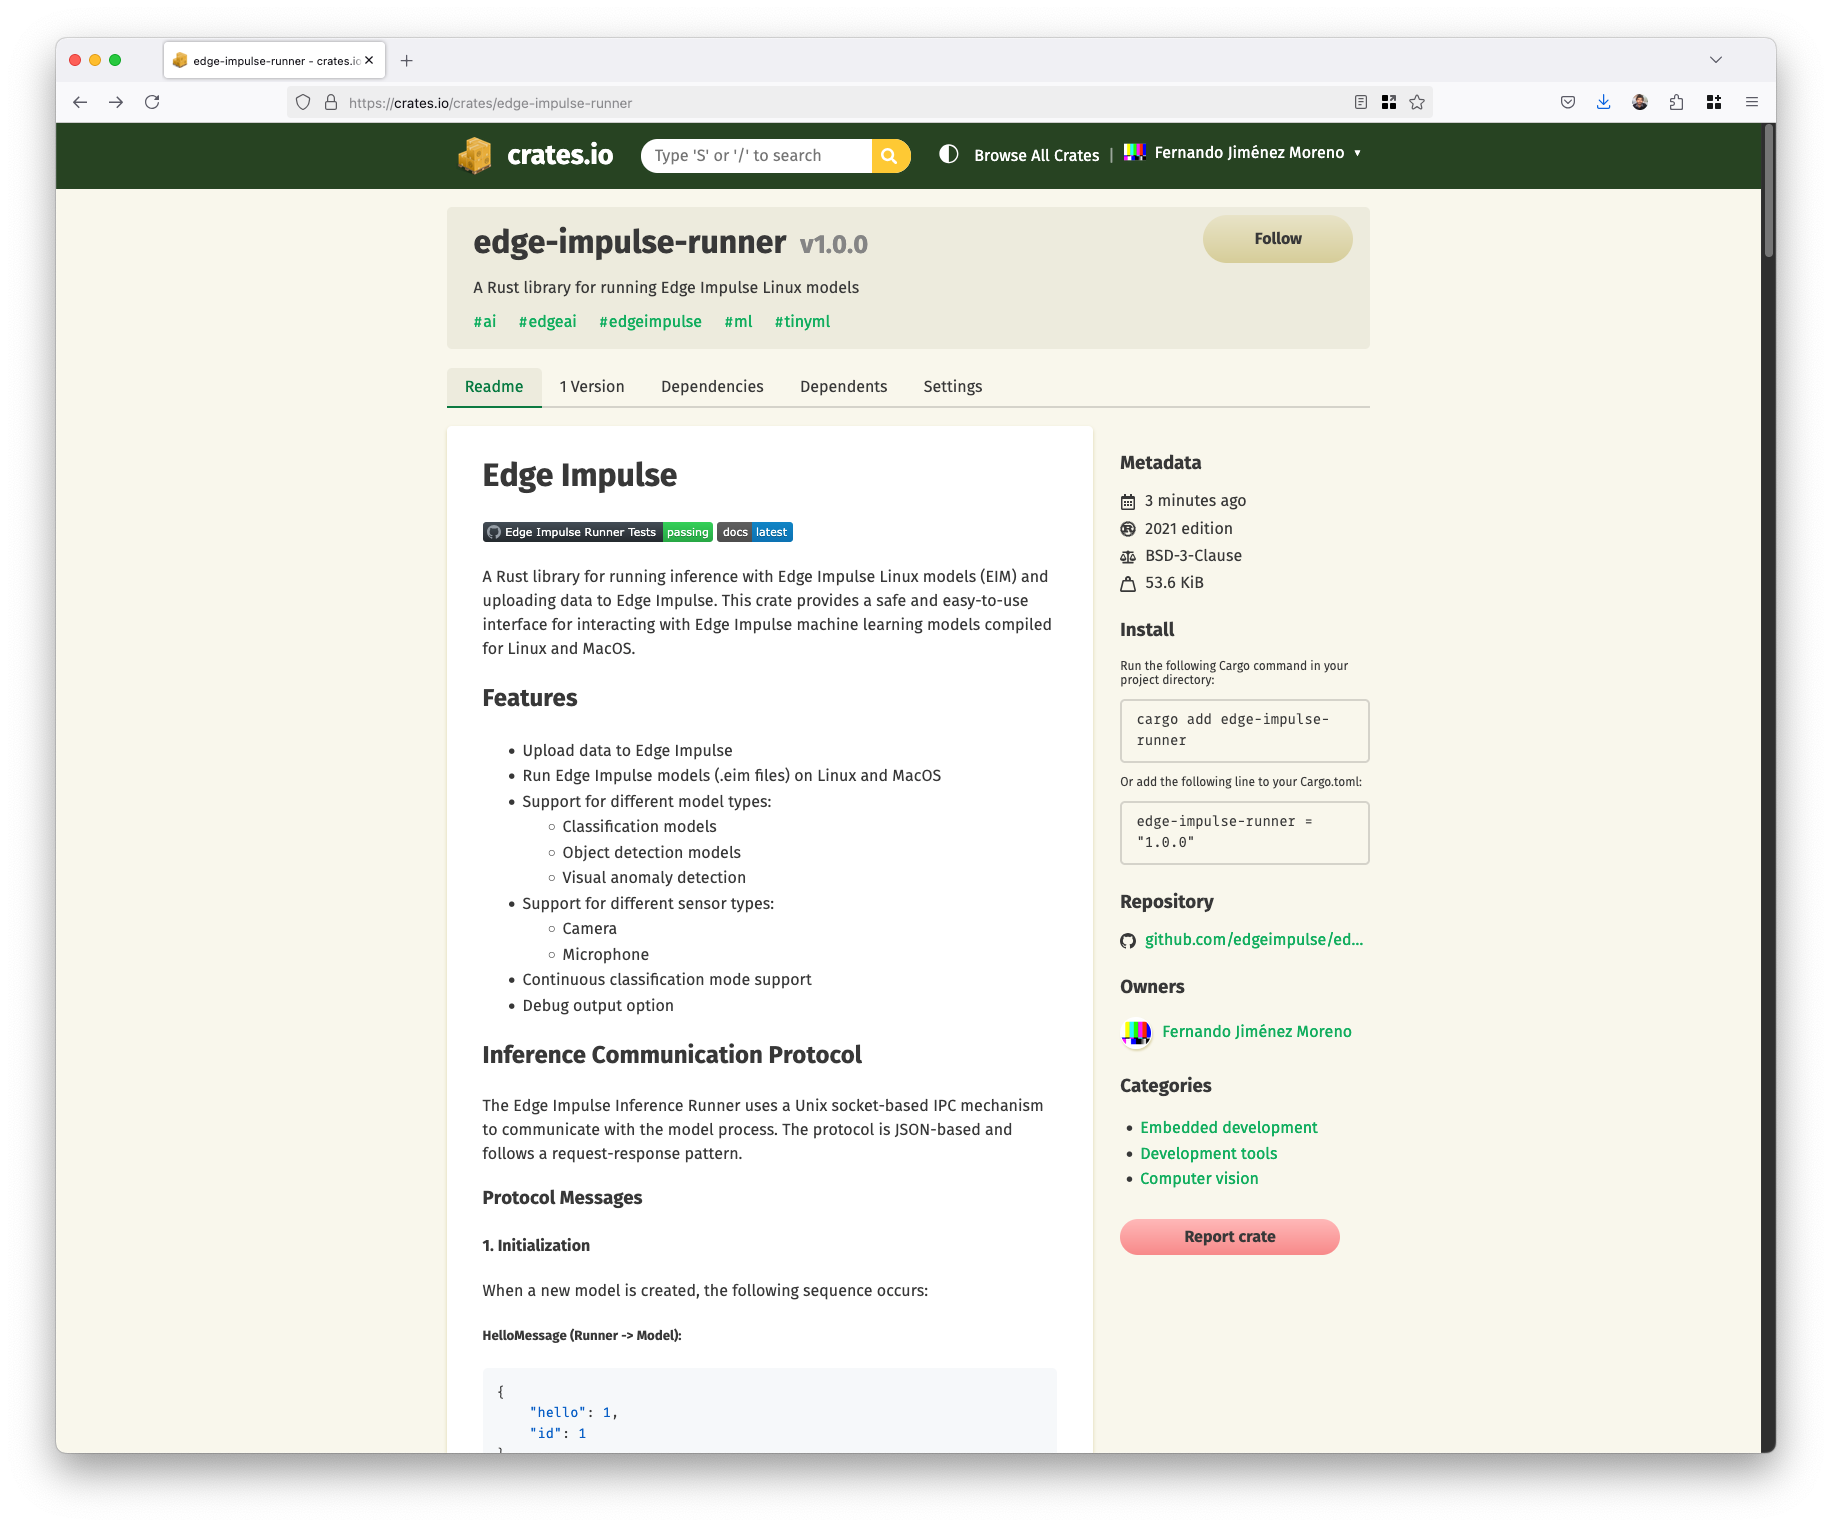Open the browser extensions puzzle icon
Viewport: 1832px width, 1527px height.
coord(1677,102)
